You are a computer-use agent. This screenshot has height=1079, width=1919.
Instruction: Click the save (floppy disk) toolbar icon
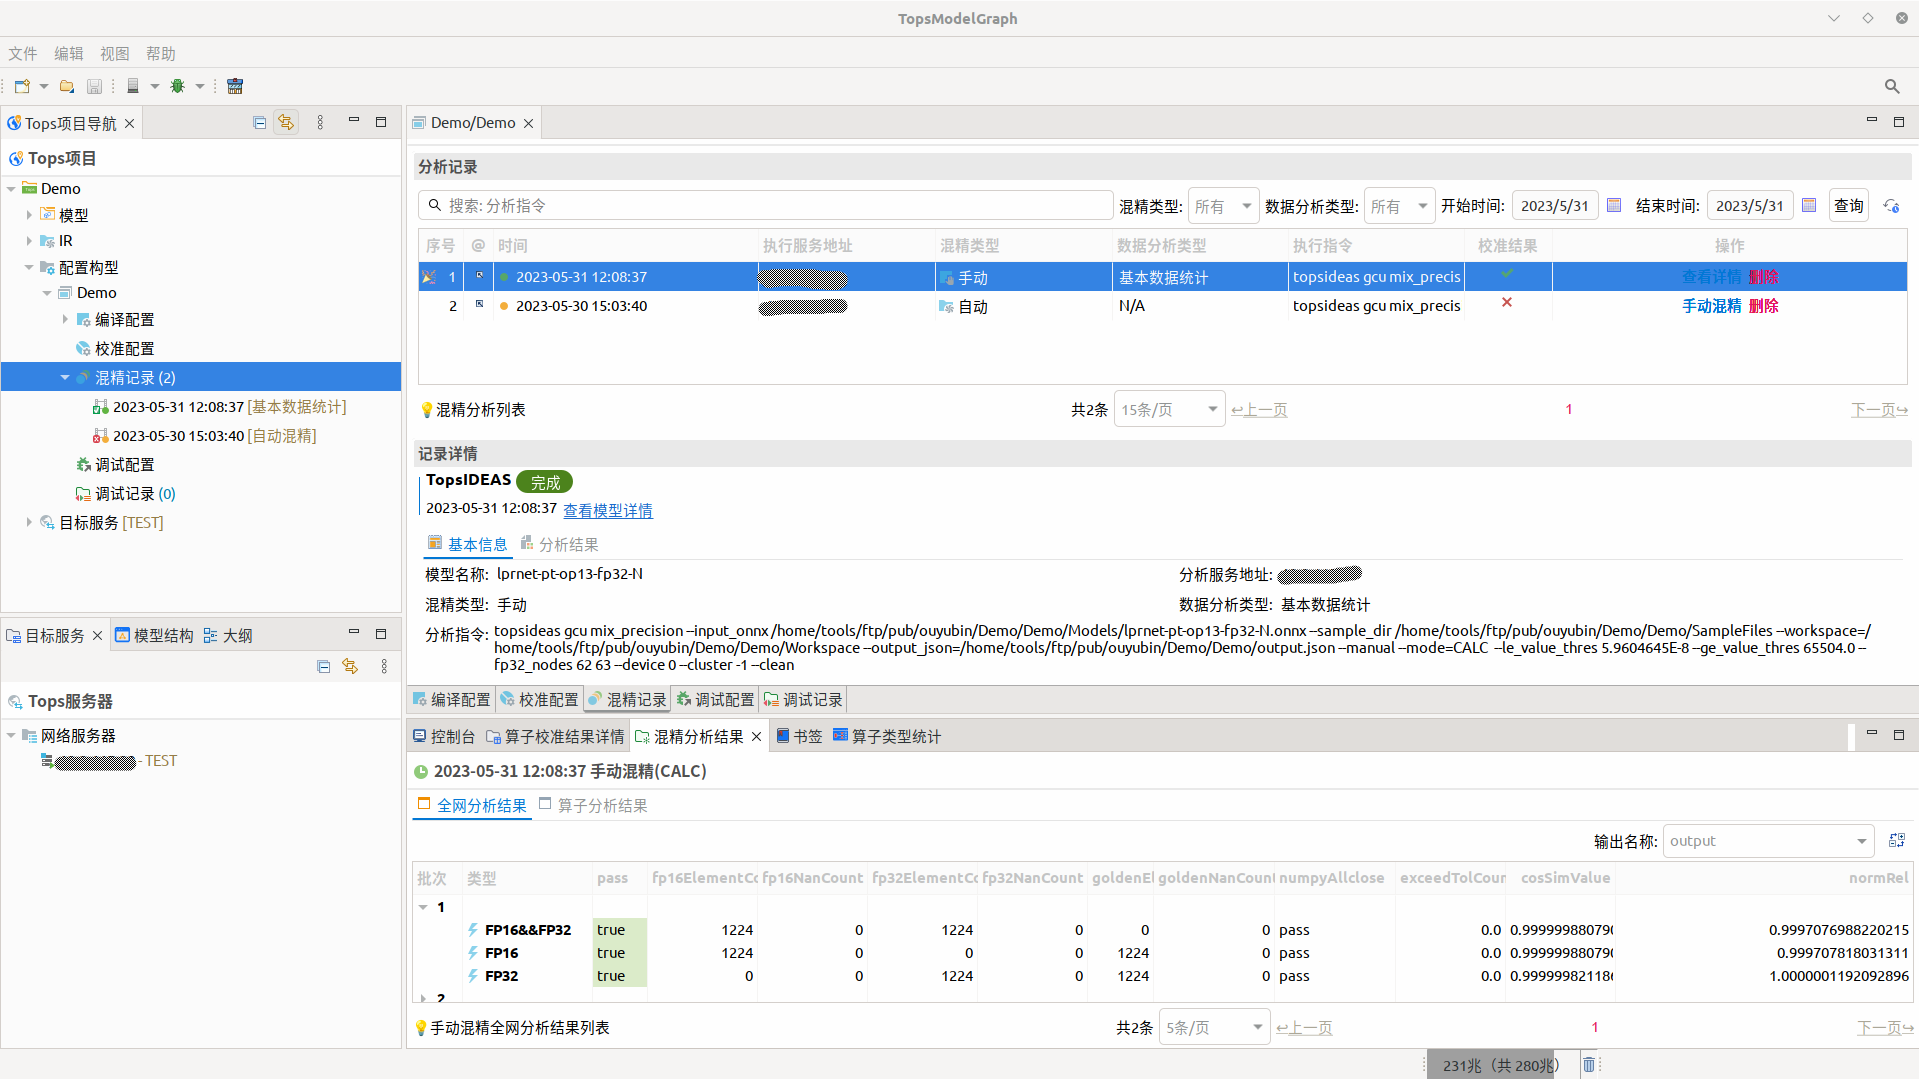click(94, 86)
